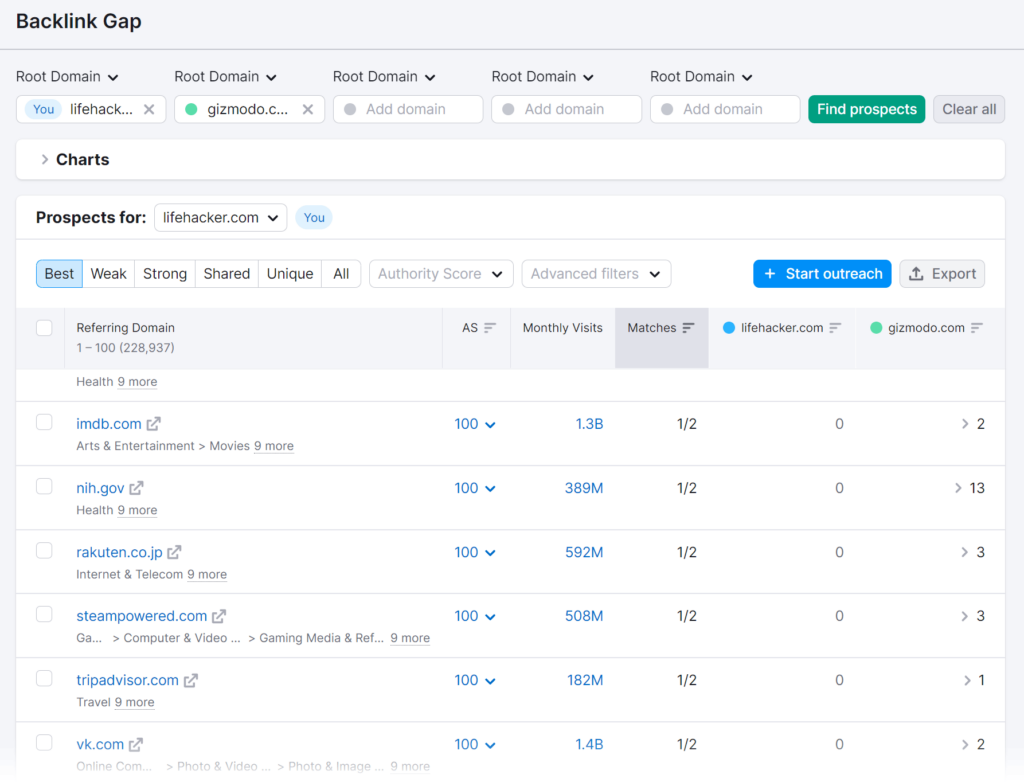Select the Best prospects tab
Image resolution: width=1024 pixels, height=782 pixels.
coord(59,274)
